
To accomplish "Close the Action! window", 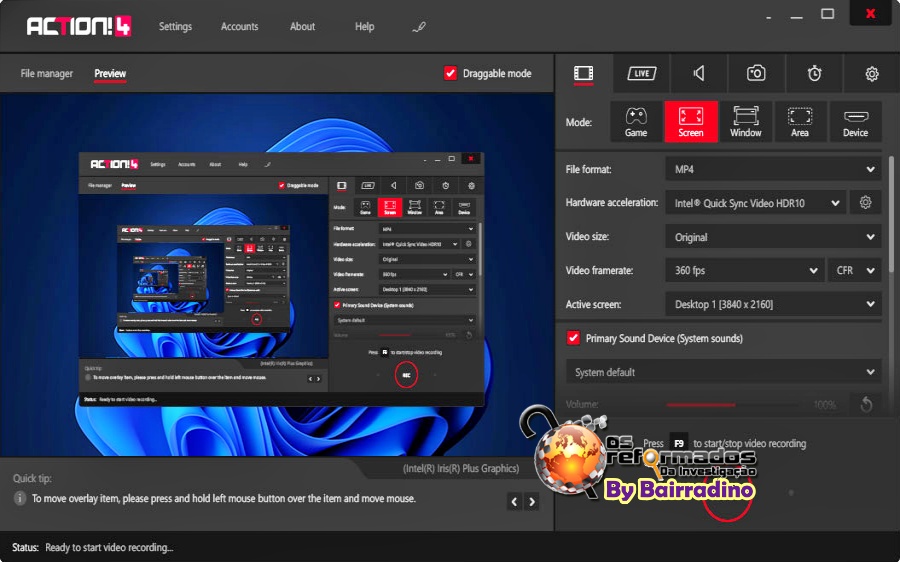I will tap(871, 13).
